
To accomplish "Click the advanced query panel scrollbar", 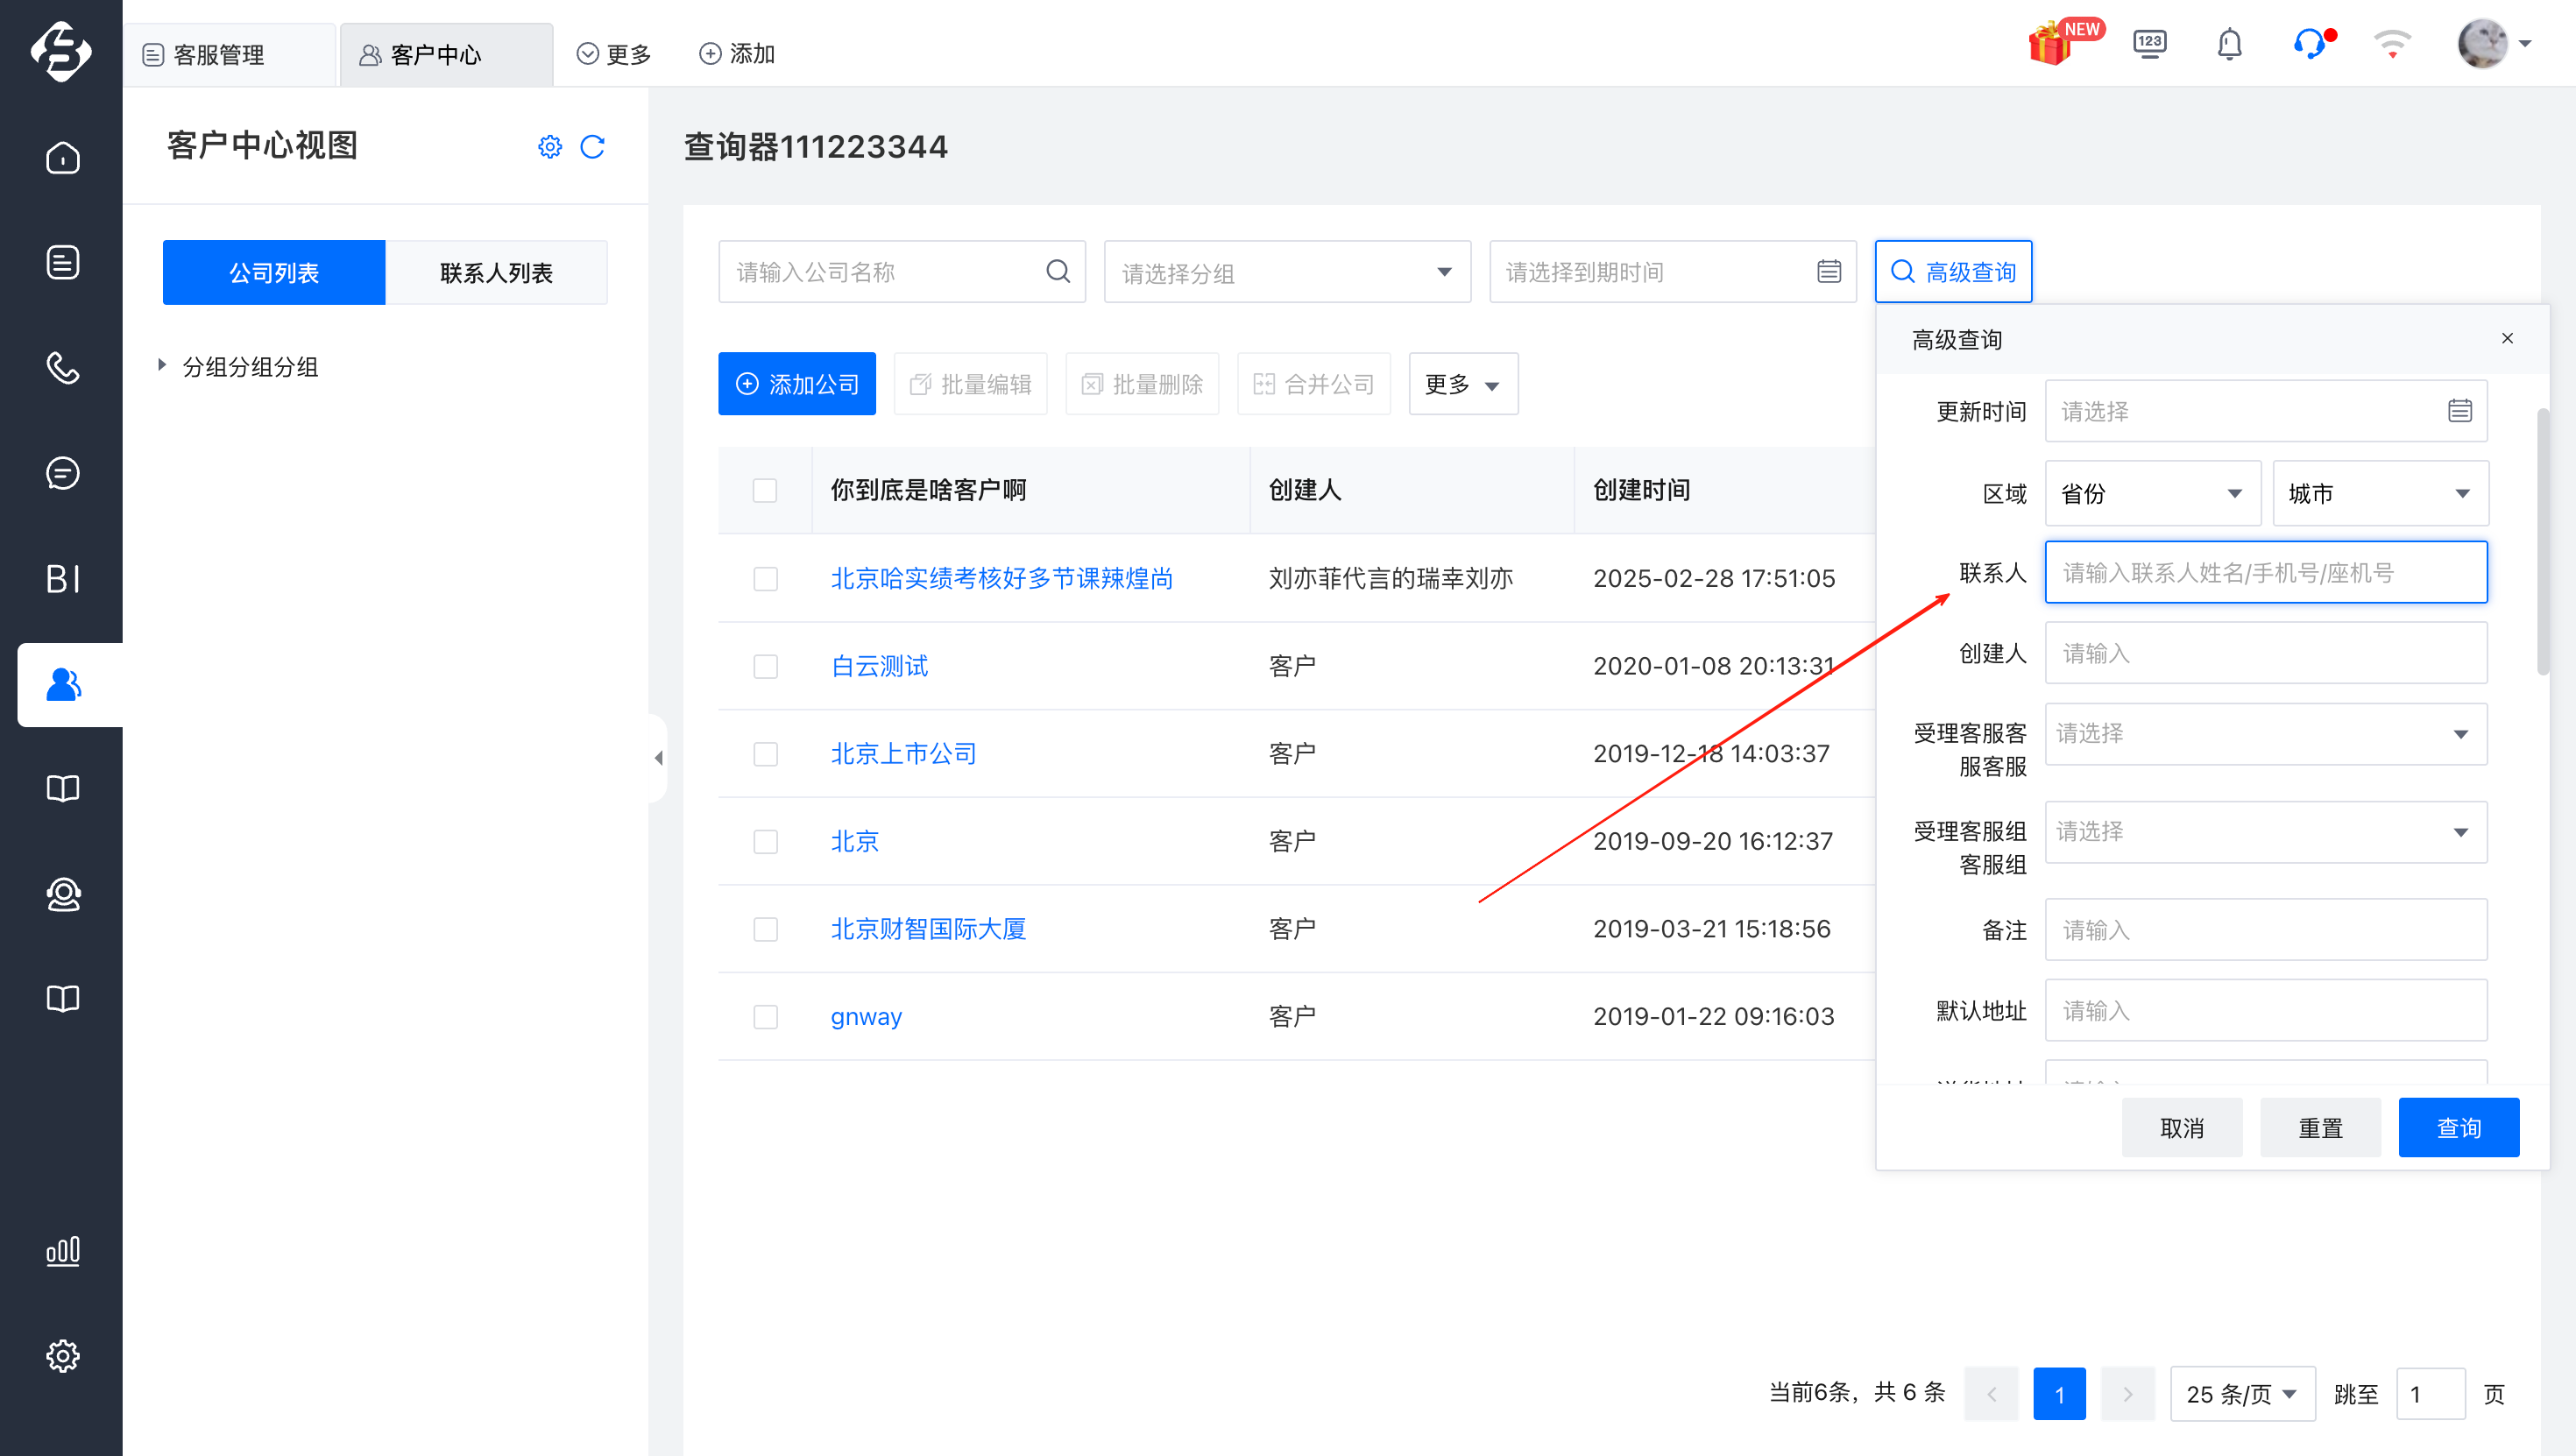I will coord(2542,541).
